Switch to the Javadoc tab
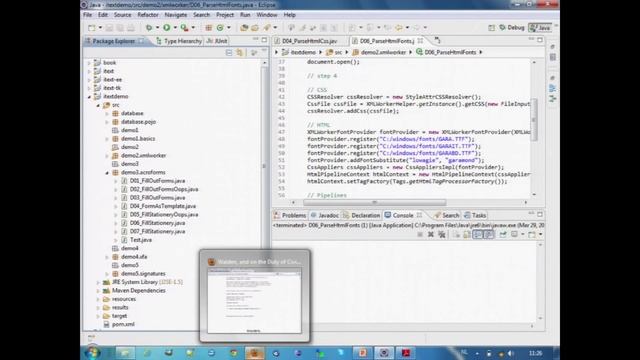 [x=324, y=216]
